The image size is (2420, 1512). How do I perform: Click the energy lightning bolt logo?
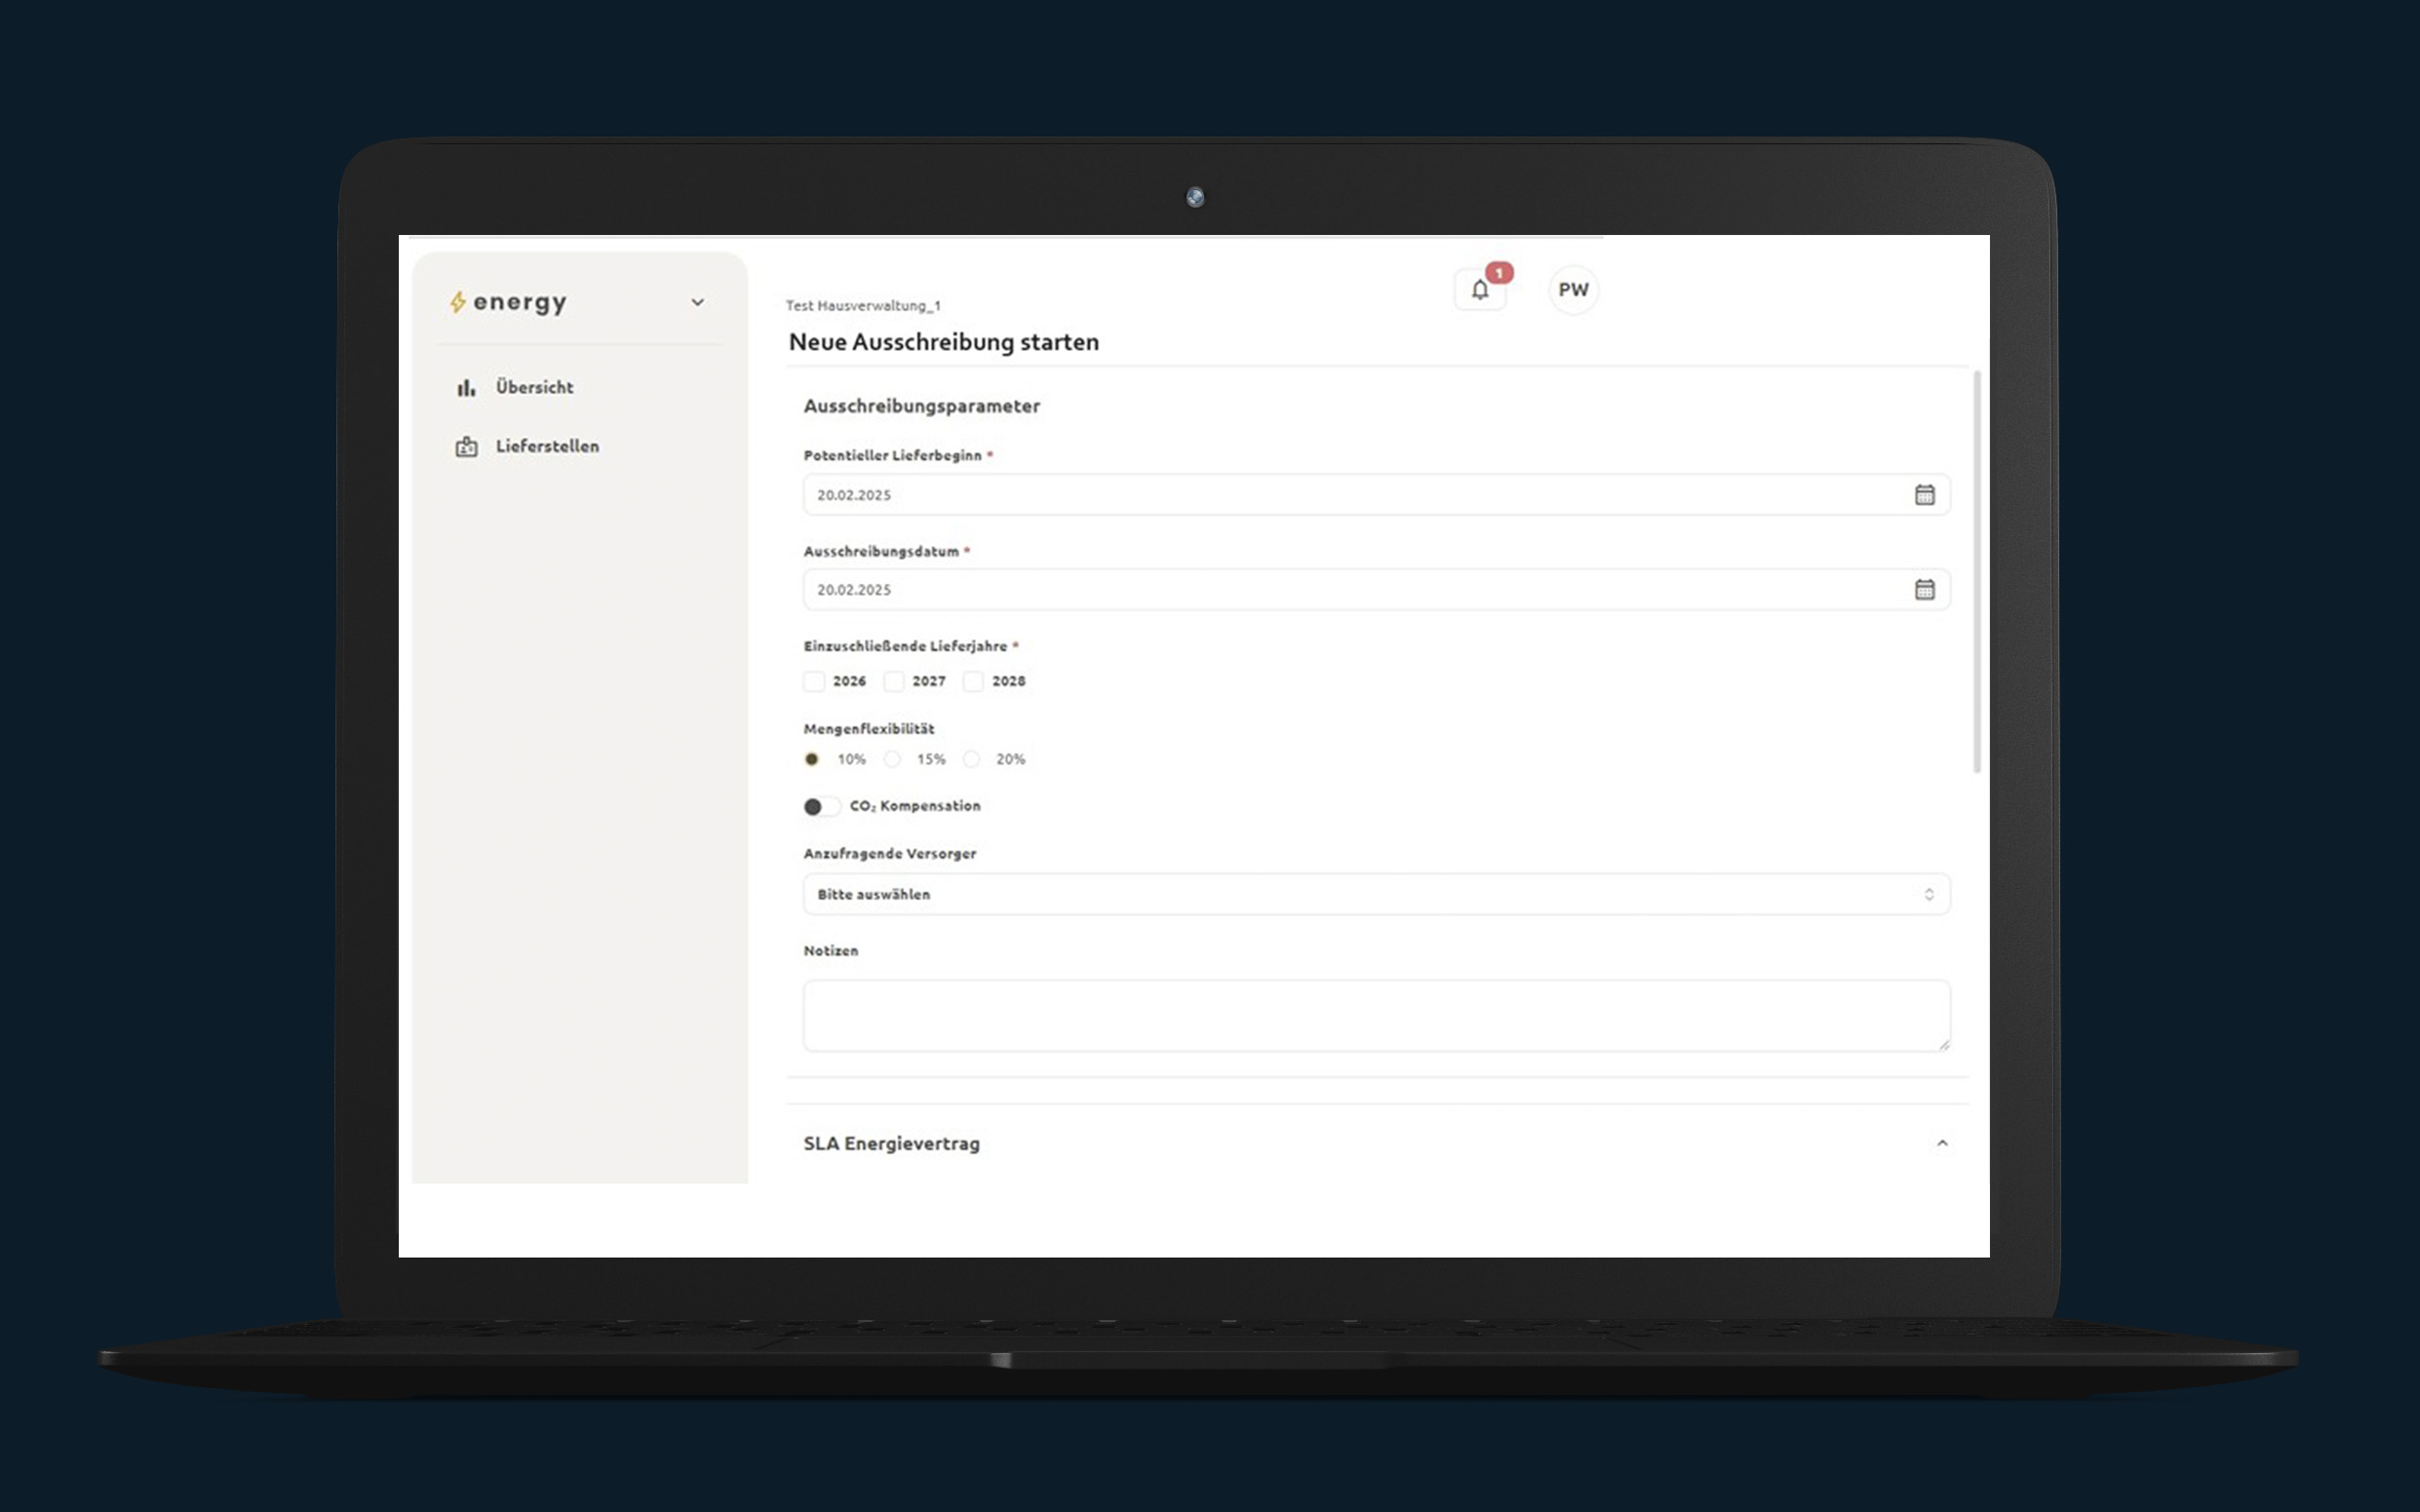[458, 302]
